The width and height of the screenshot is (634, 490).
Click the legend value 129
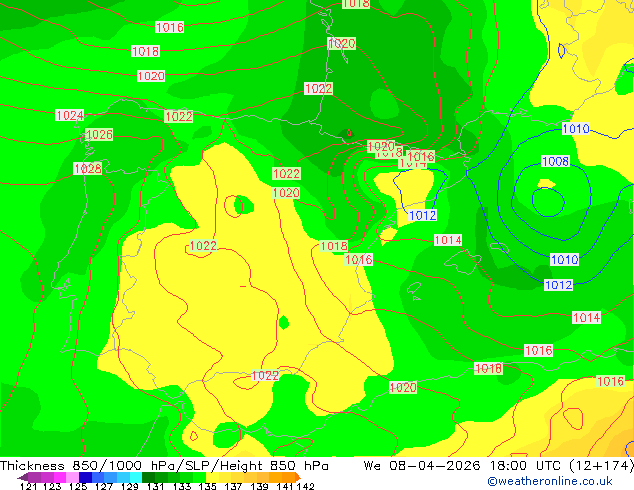(x=130, y=486)
